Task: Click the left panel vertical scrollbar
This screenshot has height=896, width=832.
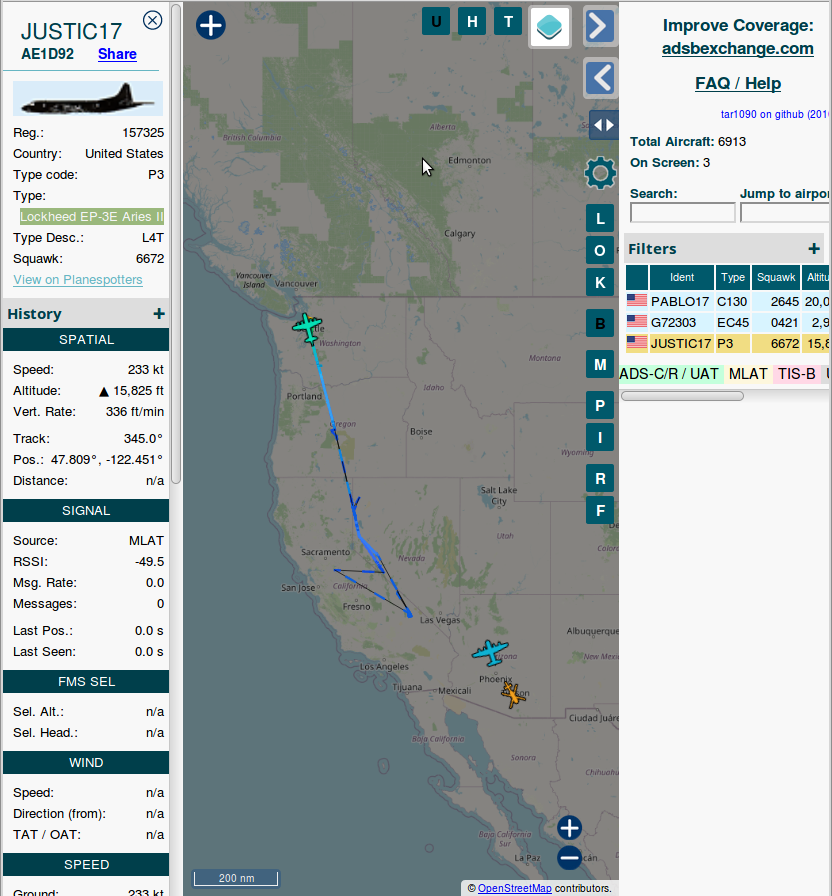Action: pos(176,243)
